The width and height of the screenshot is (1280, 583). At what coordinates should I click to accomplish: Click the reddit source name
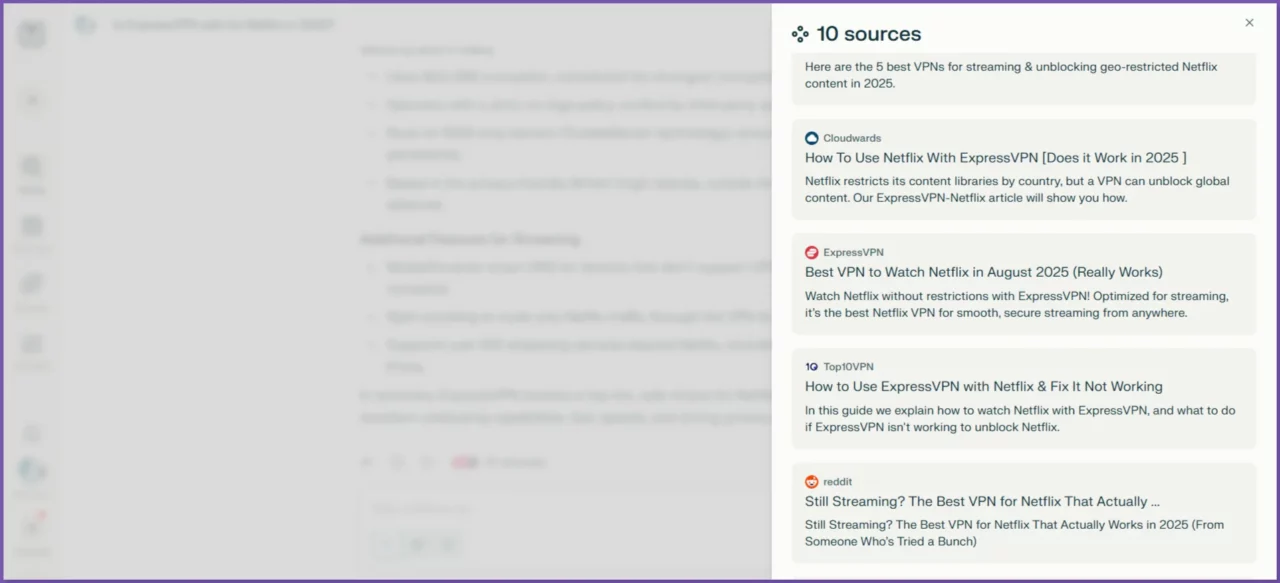click(x=837, y=482)
